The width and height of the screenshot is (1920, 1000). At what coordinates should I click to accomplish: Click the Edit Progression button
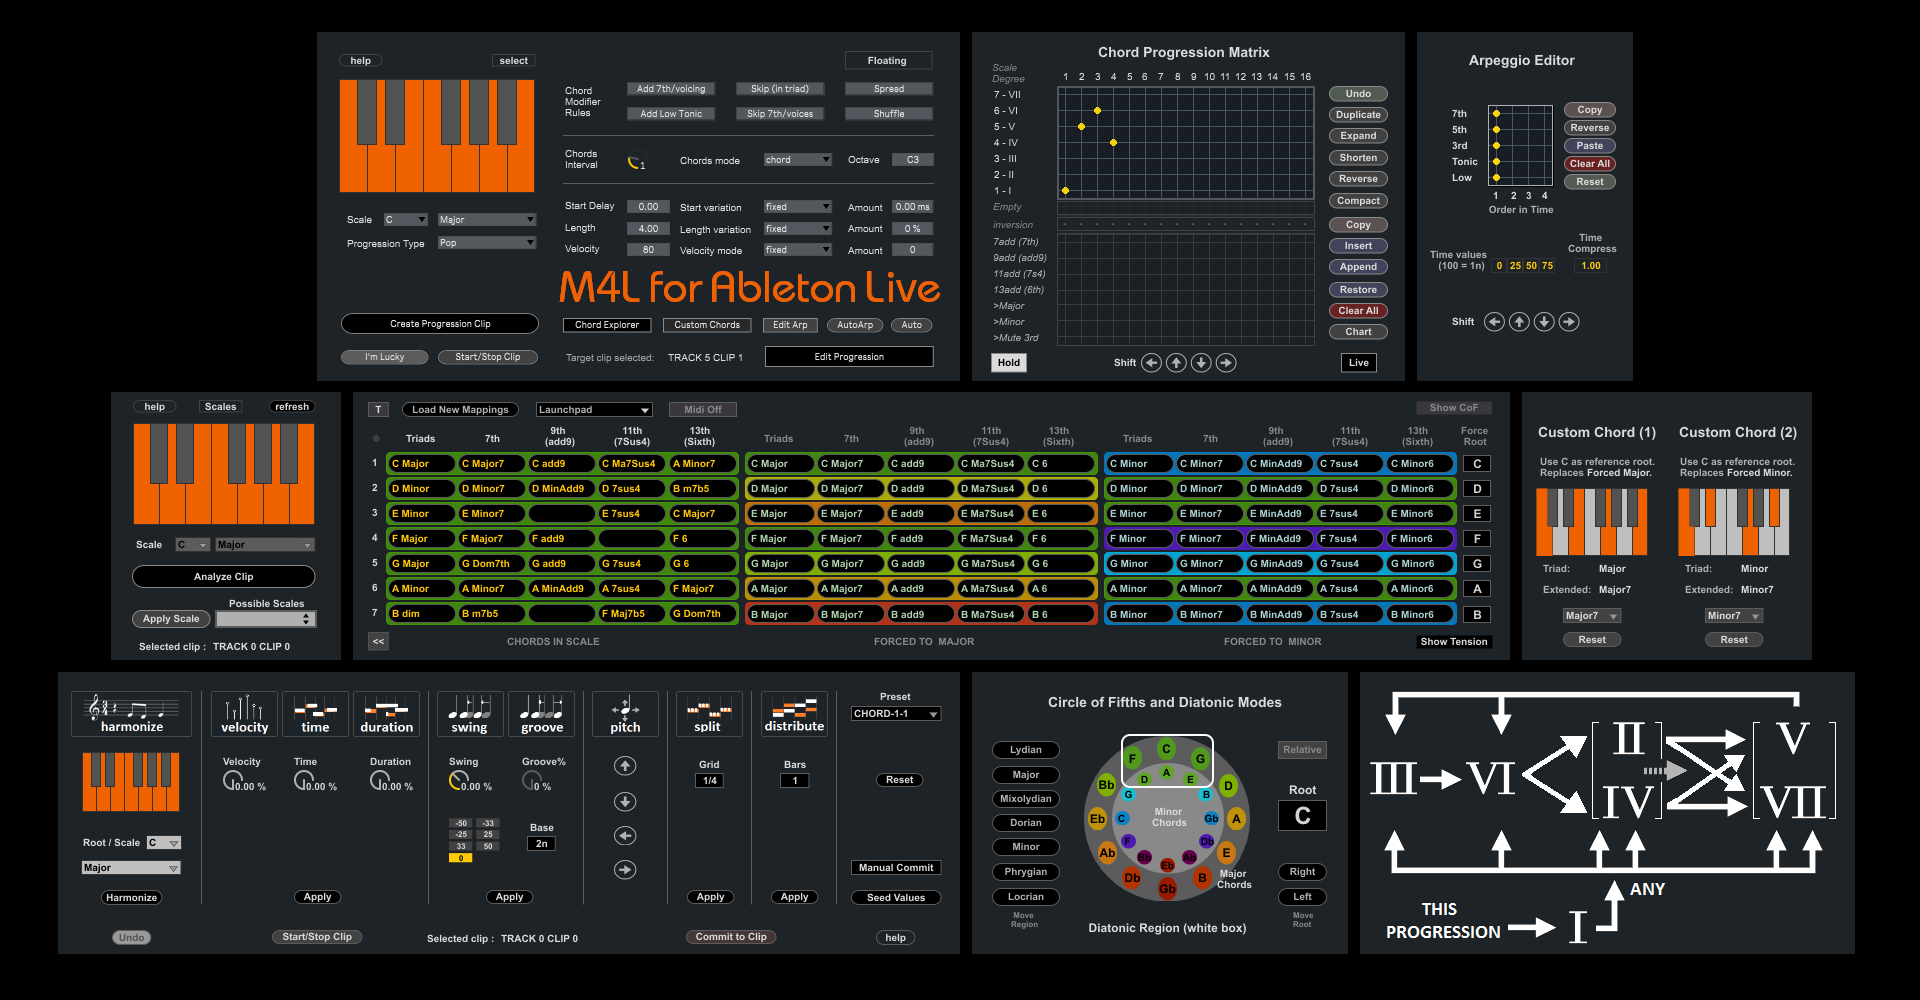pos(849,357)
